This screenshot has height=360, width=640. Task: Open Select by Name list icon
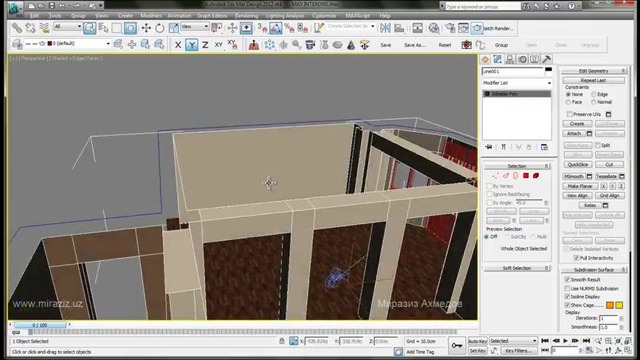click(x=103, y=28)
